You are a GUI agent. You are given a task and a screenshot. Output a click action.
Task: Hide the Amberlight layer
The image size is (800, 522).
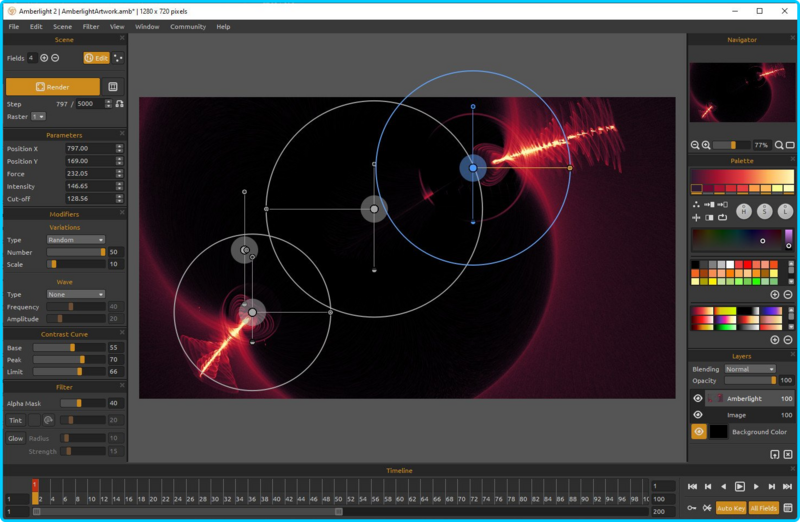pyautogui.click(x=698, y=399)
